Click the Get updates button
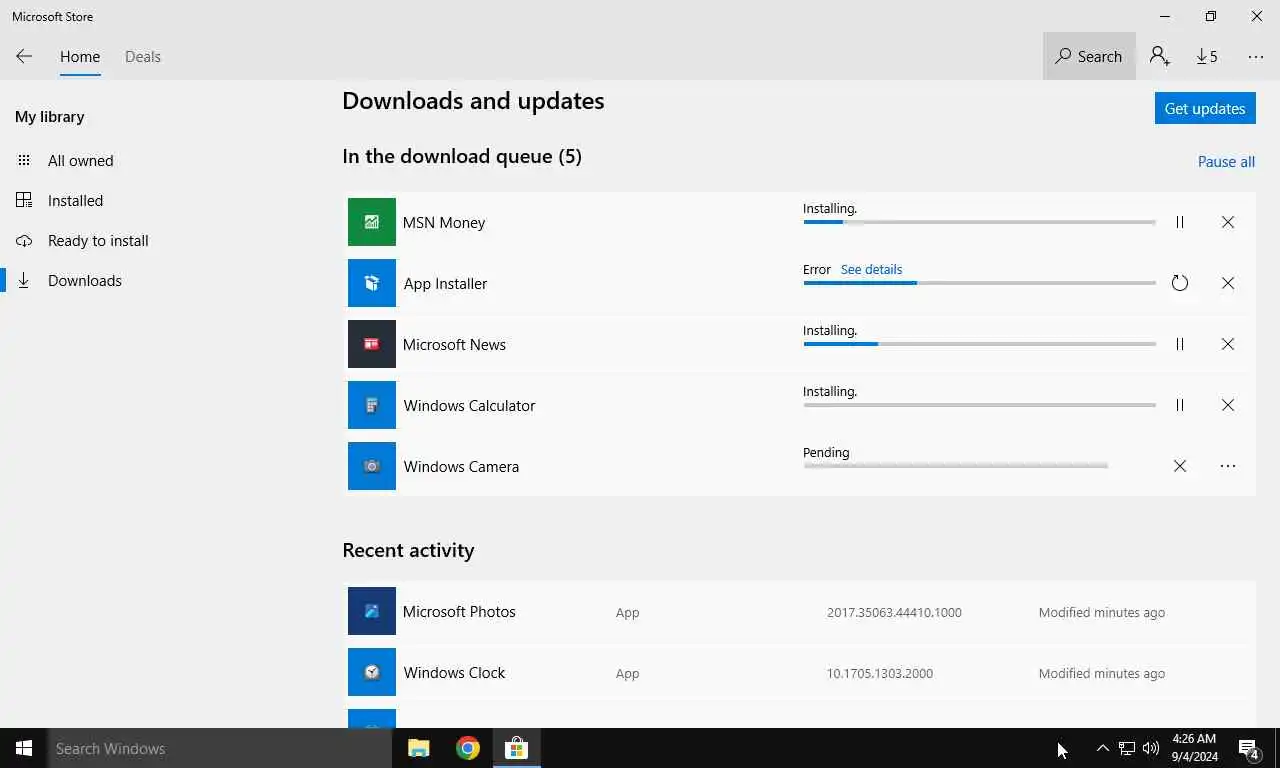 [1205, 108]
